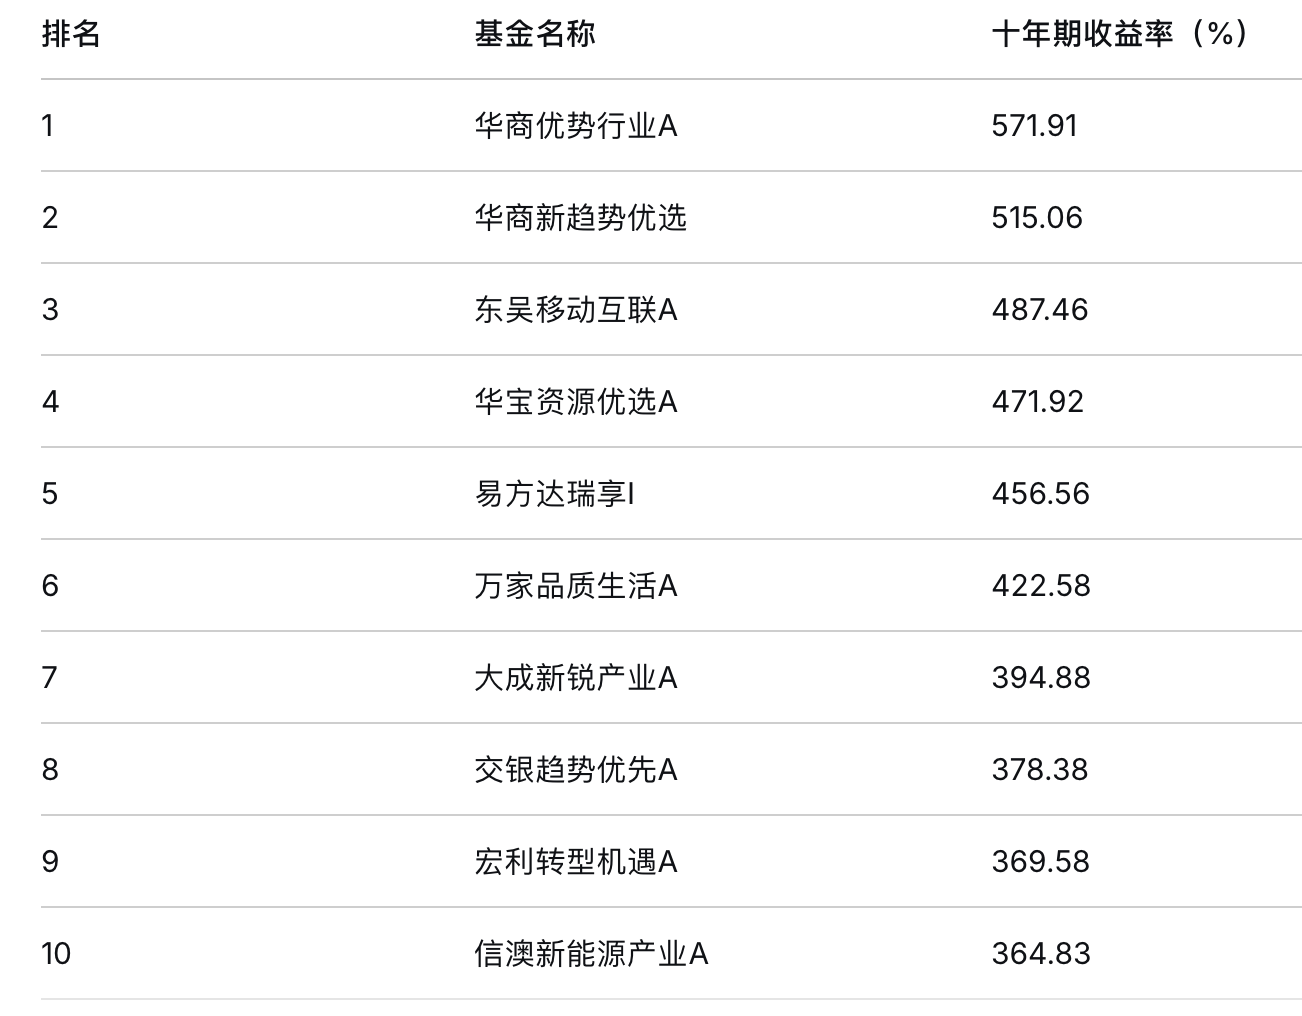Select fund name 华商新趋势优选

coord(581,218)
